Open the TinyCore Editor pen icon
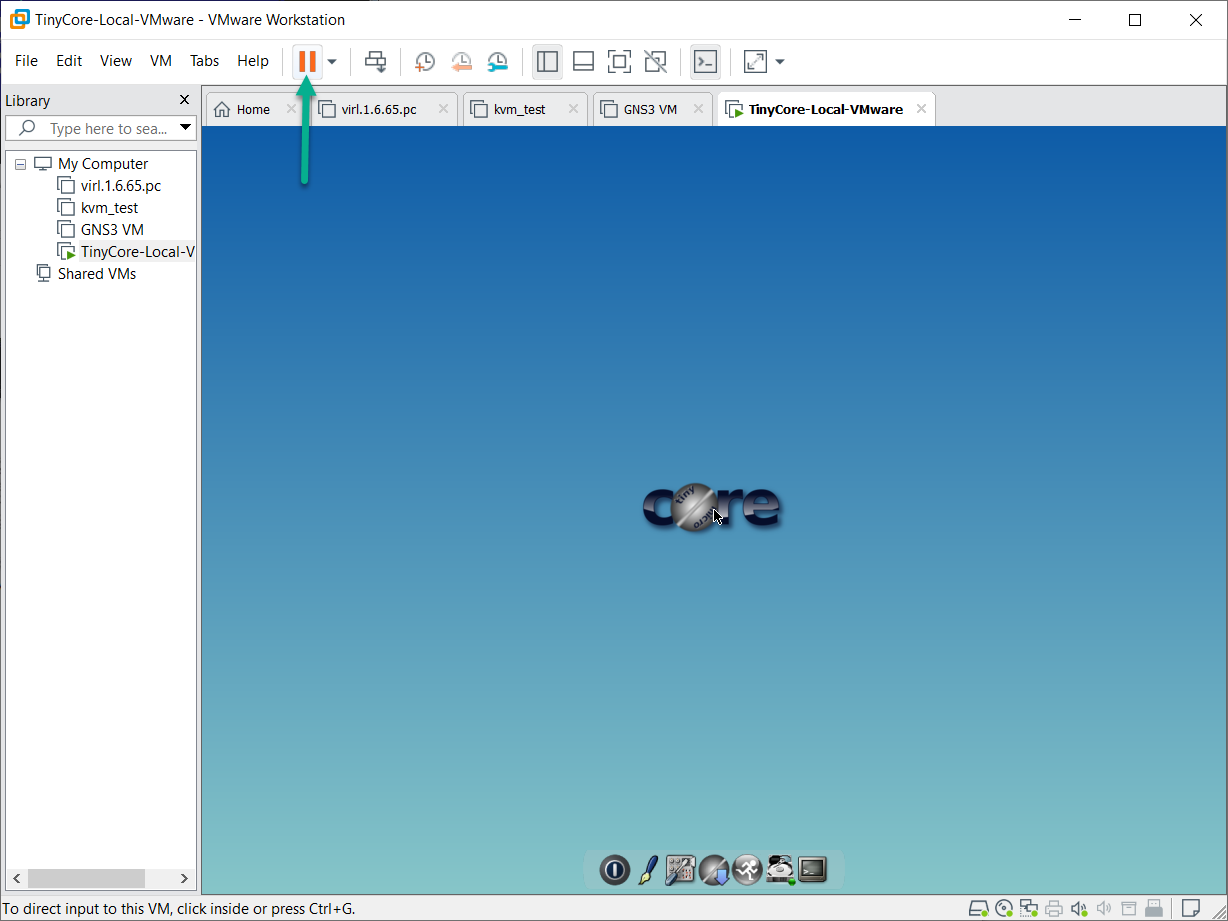Viewport: 1228px width, 921px height. (647, 870)
